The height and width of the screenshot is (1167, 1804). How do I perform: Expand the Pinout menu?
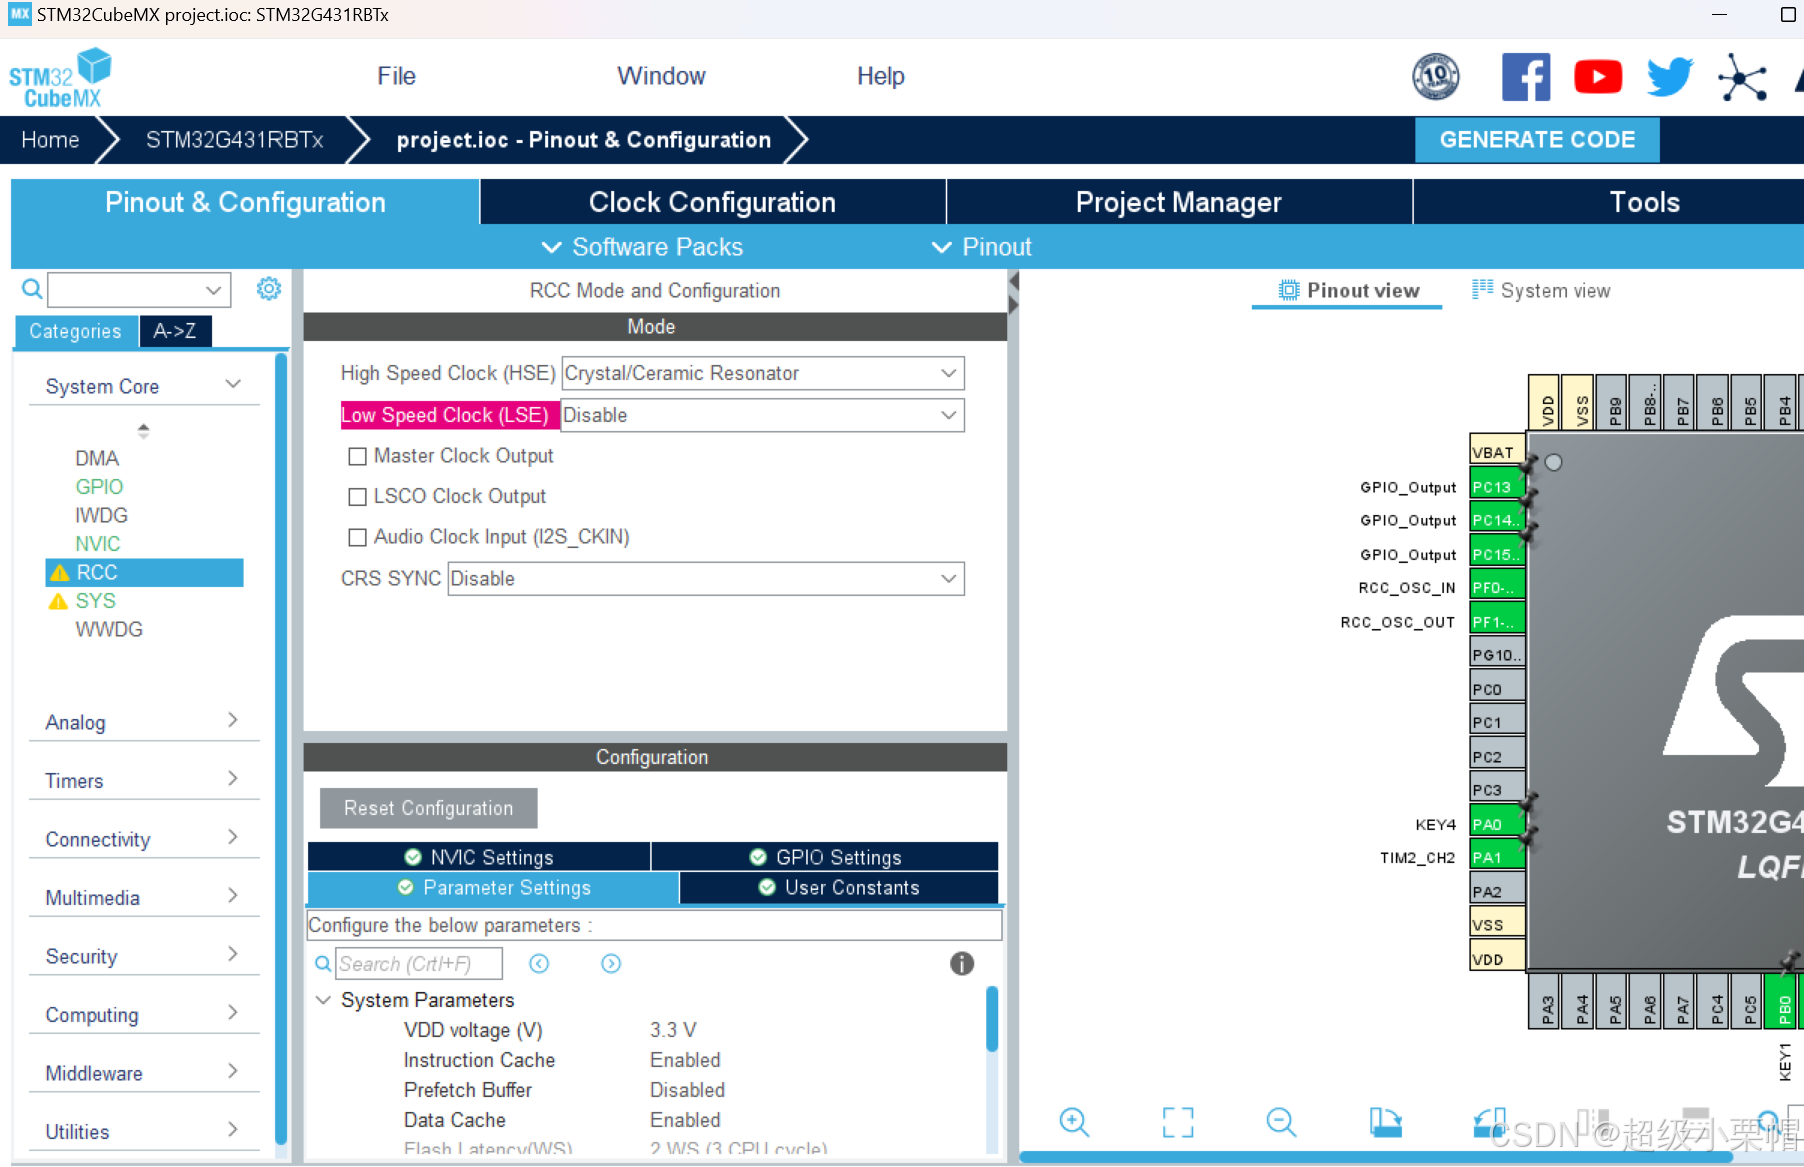982,247
